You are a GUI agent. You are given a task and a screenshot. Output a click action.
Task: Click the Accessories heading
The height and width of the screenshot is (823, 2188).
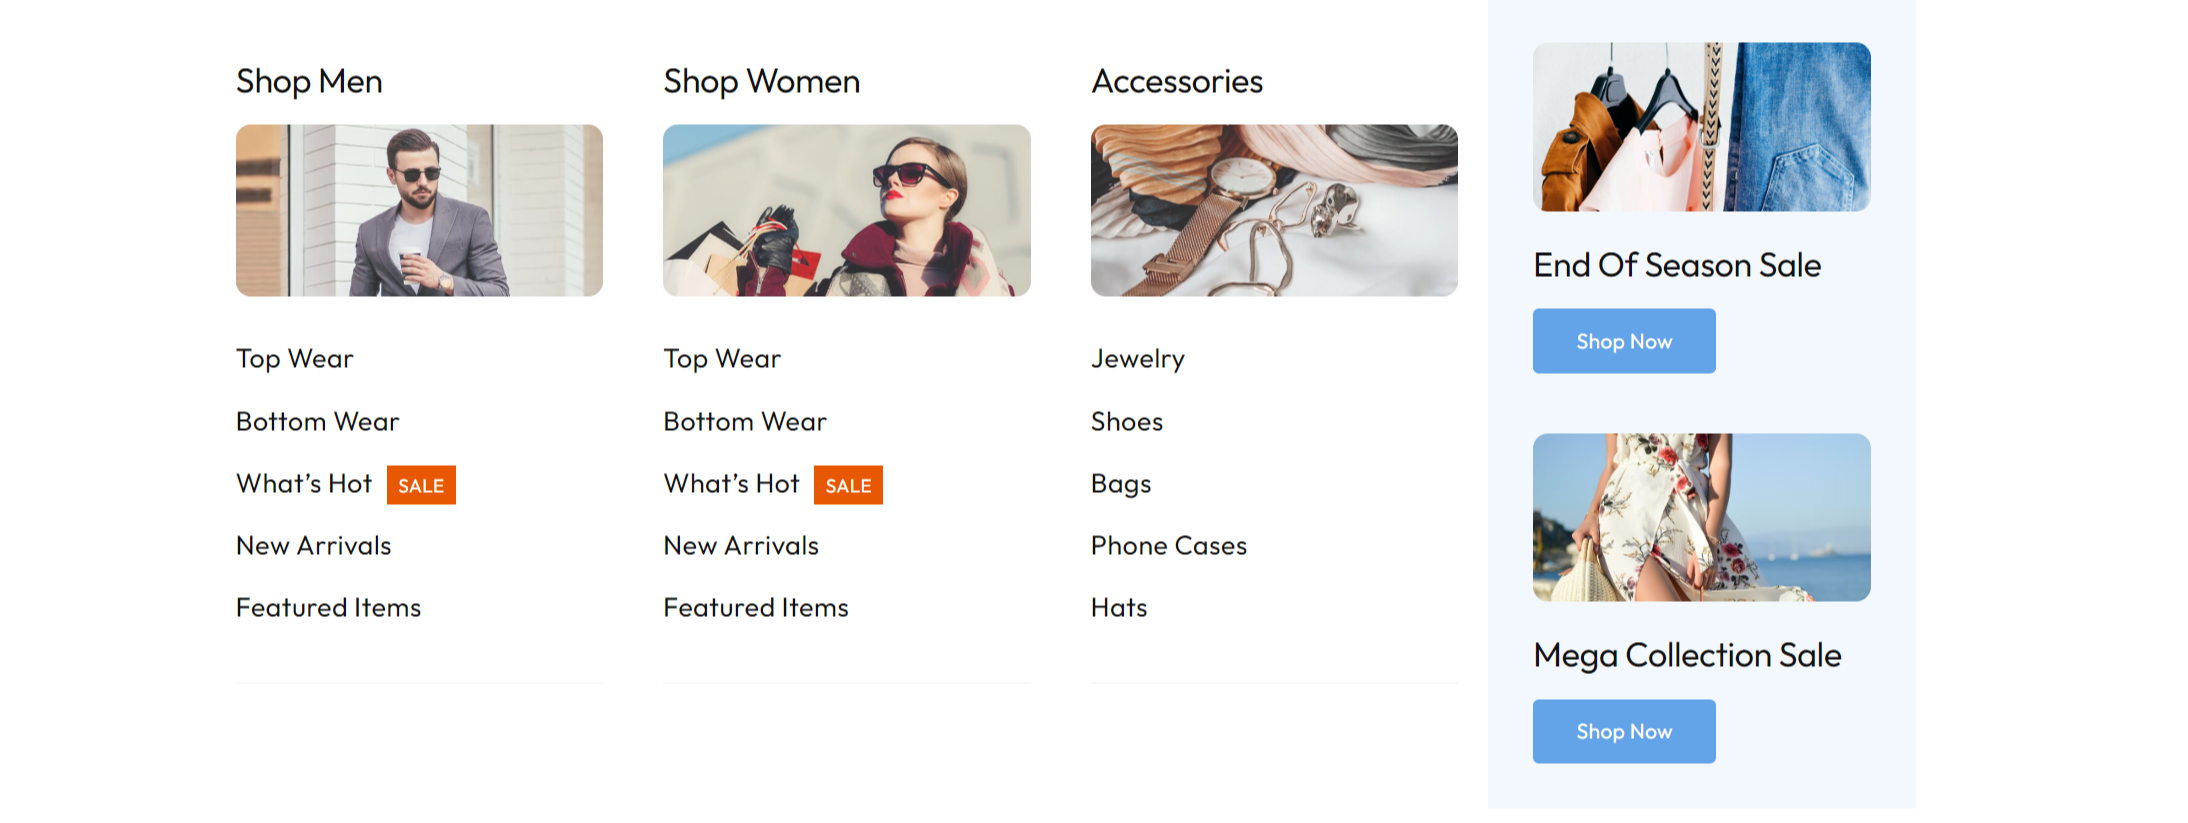(x=1177, y=81)
